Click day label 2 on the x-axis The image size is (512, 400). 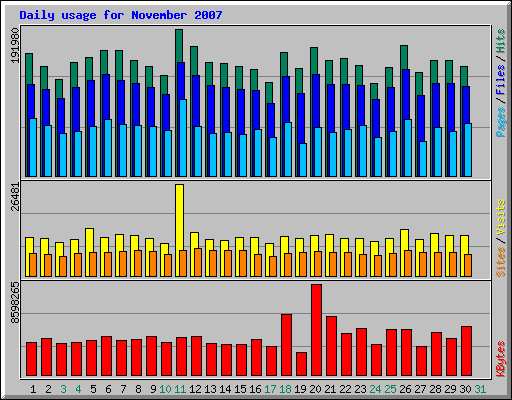(48, 389)
